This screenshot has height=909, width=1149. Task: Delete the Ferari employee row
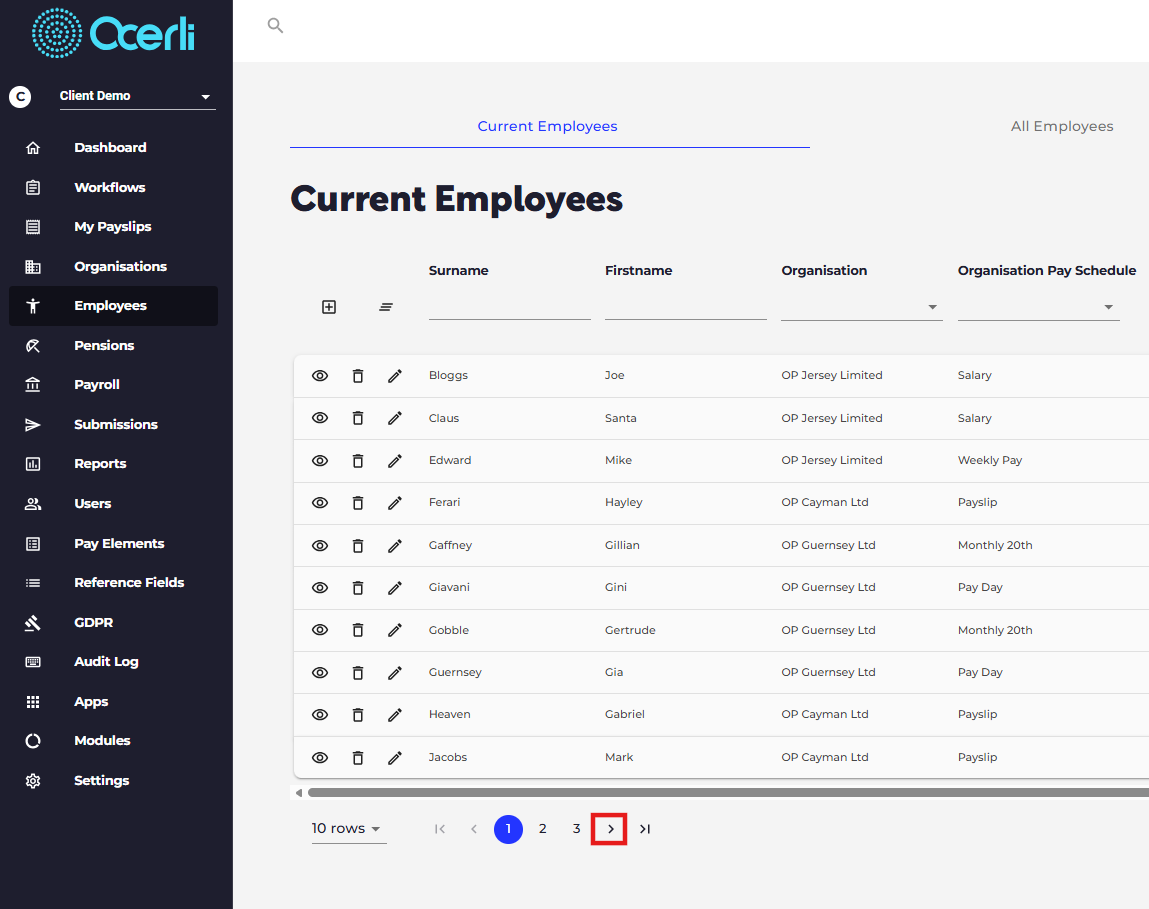click(358, 503)
